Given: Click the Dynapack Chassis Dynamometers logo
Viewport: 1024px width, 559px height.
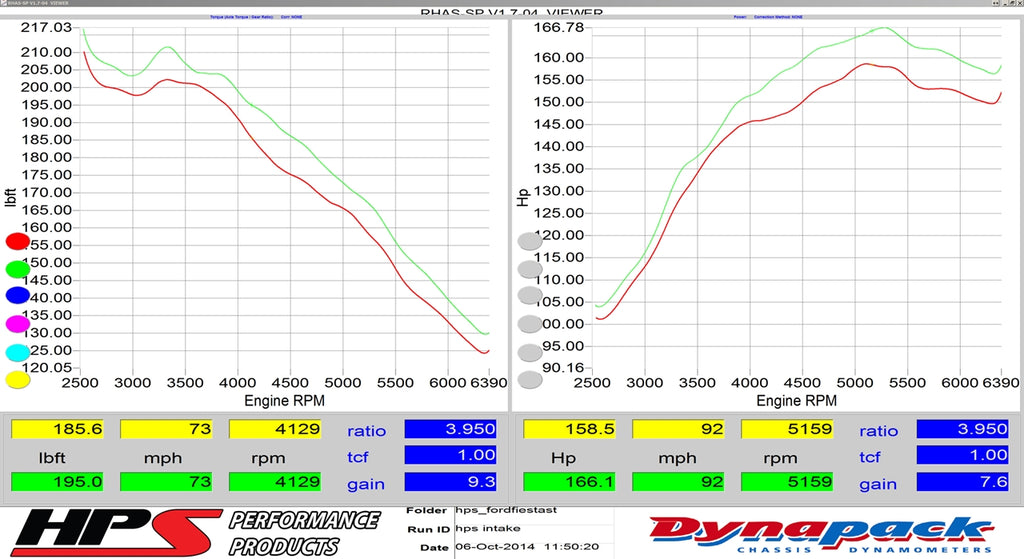Looking at the screenshot, I should click(820, 534).
